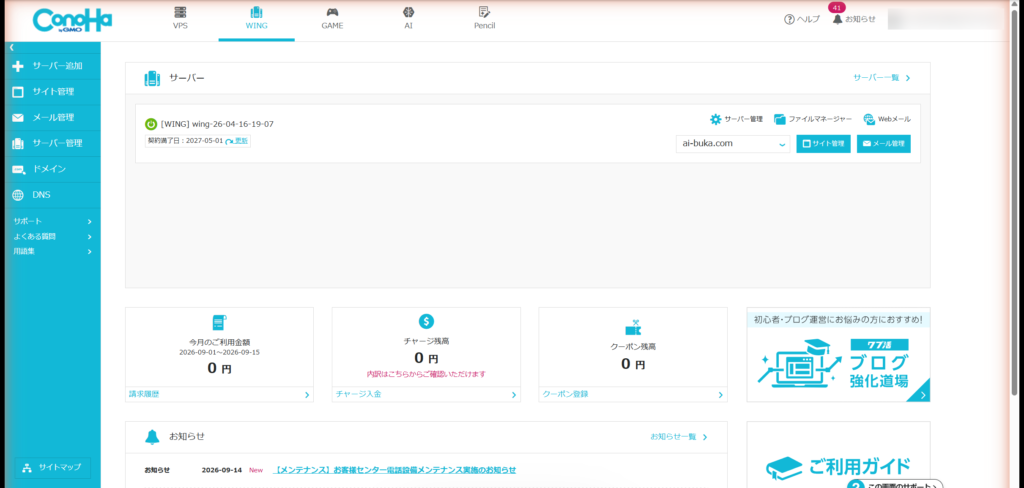Image resolution: width=1024 pixels, height=488 pixels.
Task: Click the クーポン残高 icon
Action: (x=633, y=328)
